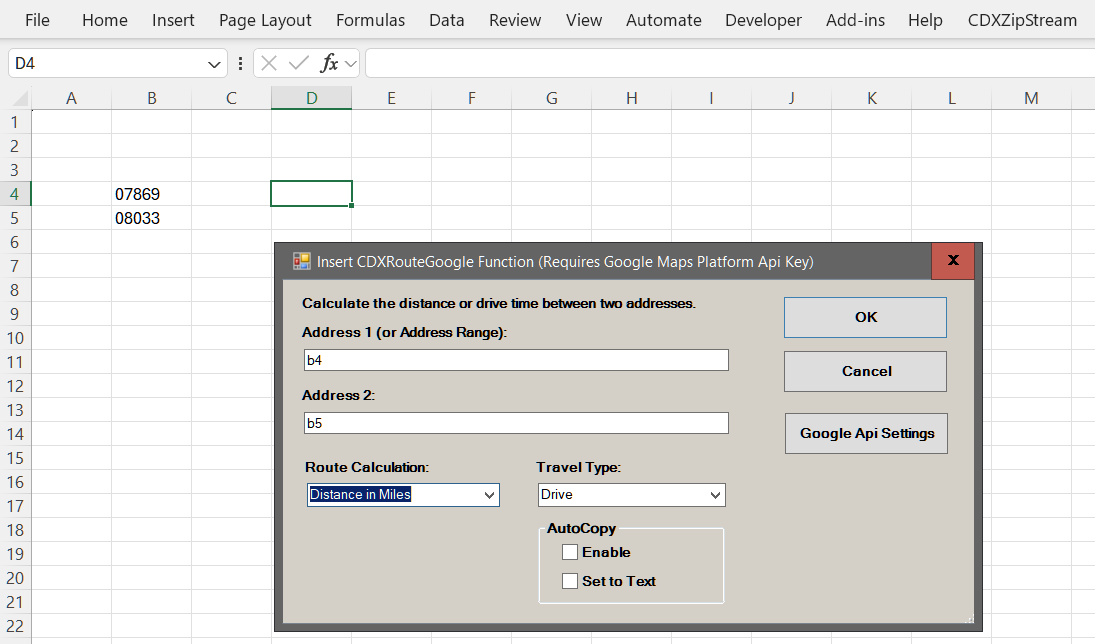Switch to the Home tab
This screenshot has width=1095, height=644.
(105, 20)
